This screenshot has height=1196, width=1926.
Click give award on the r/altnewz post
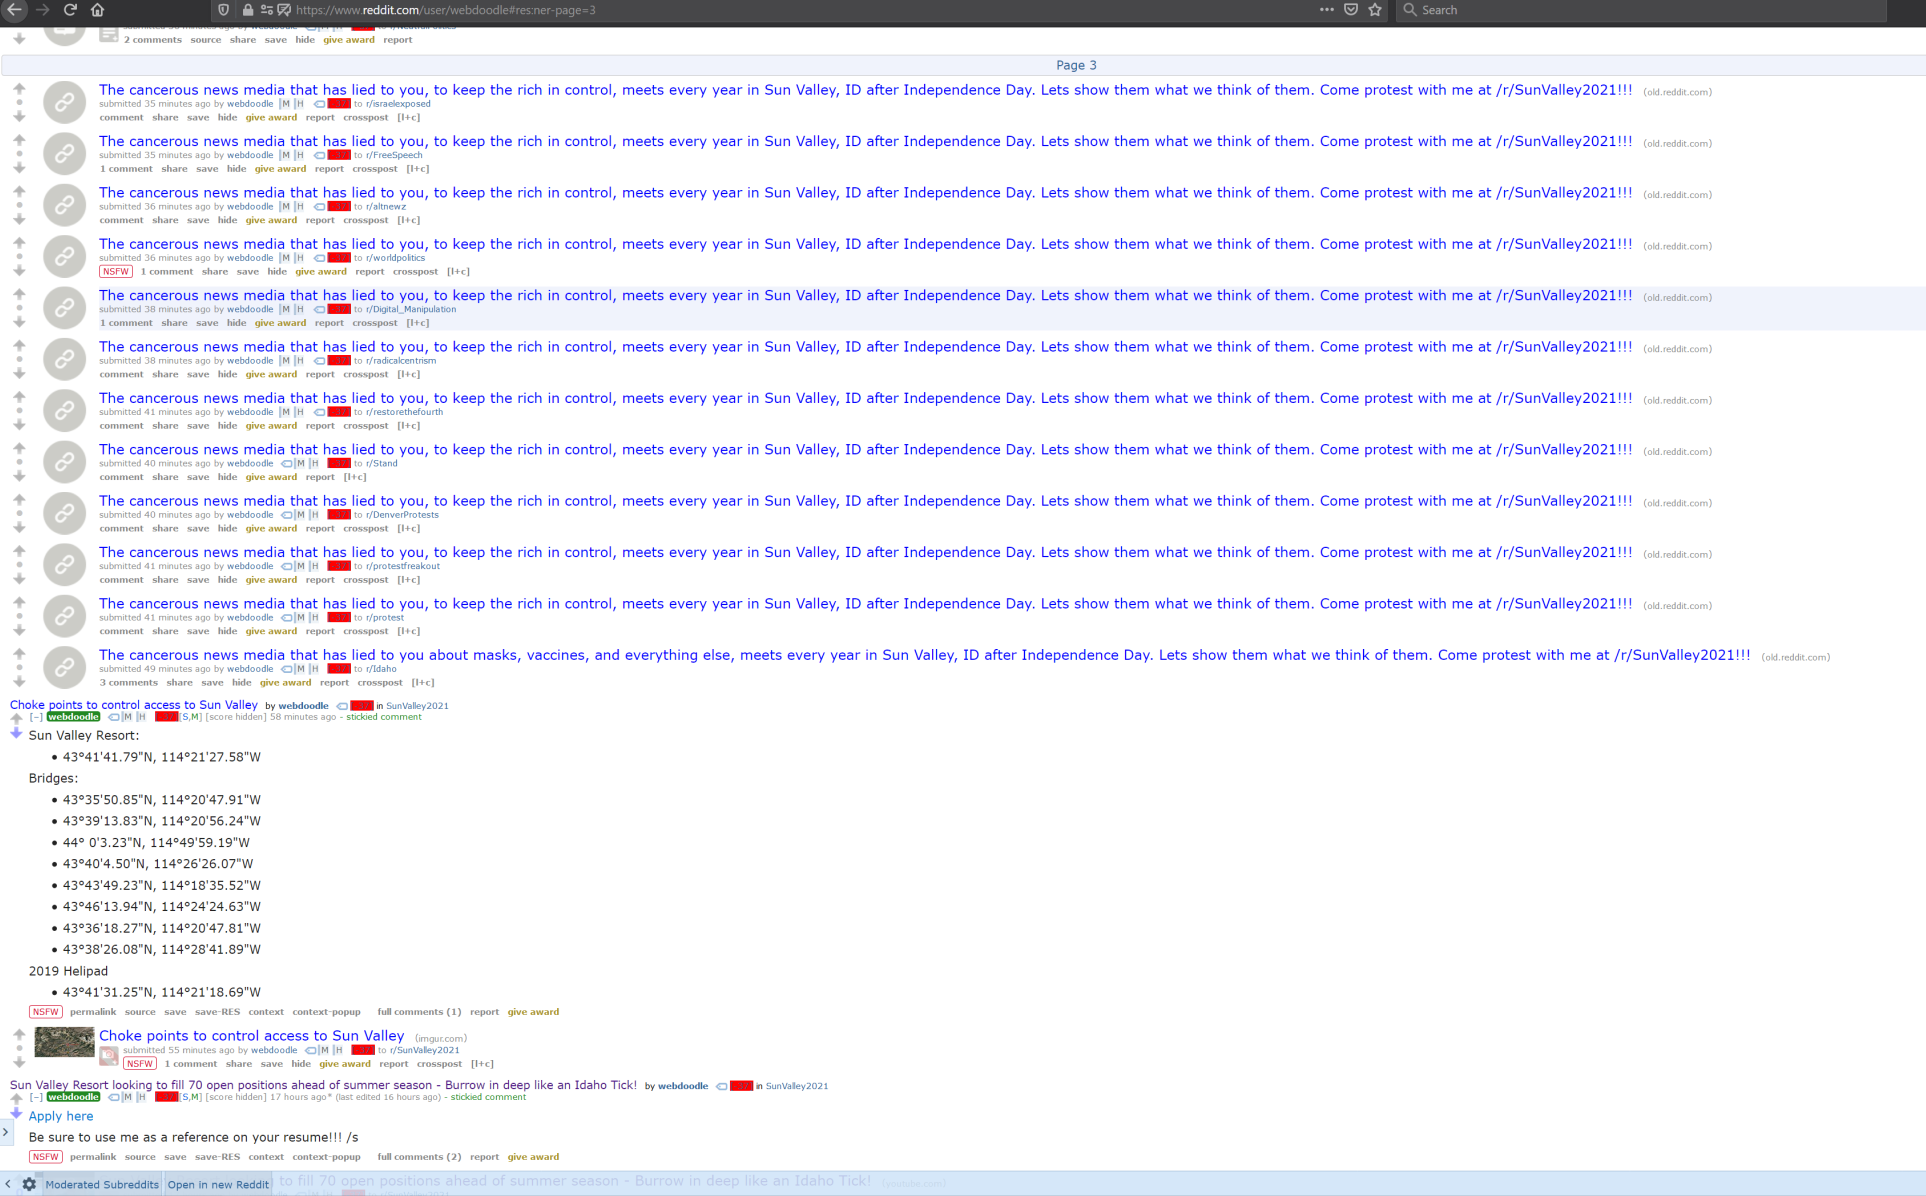271,220
